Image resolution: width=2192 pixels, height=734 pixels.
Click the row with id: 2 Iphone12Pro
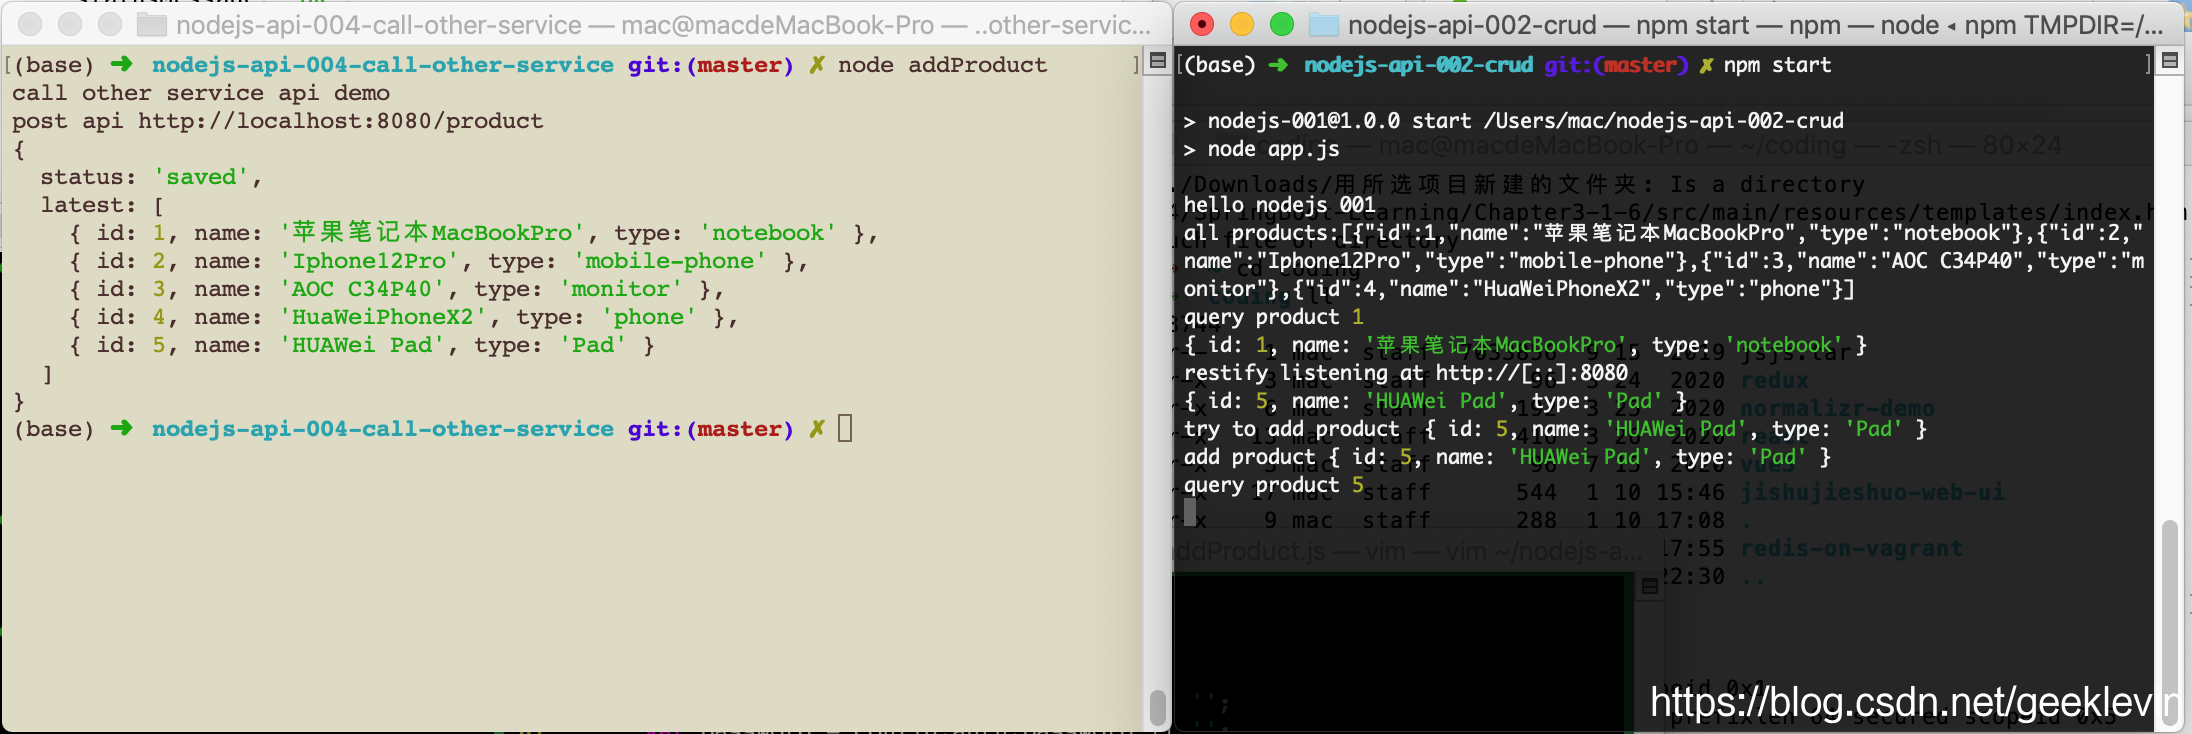pyautogui.click(x=438, y=261)
